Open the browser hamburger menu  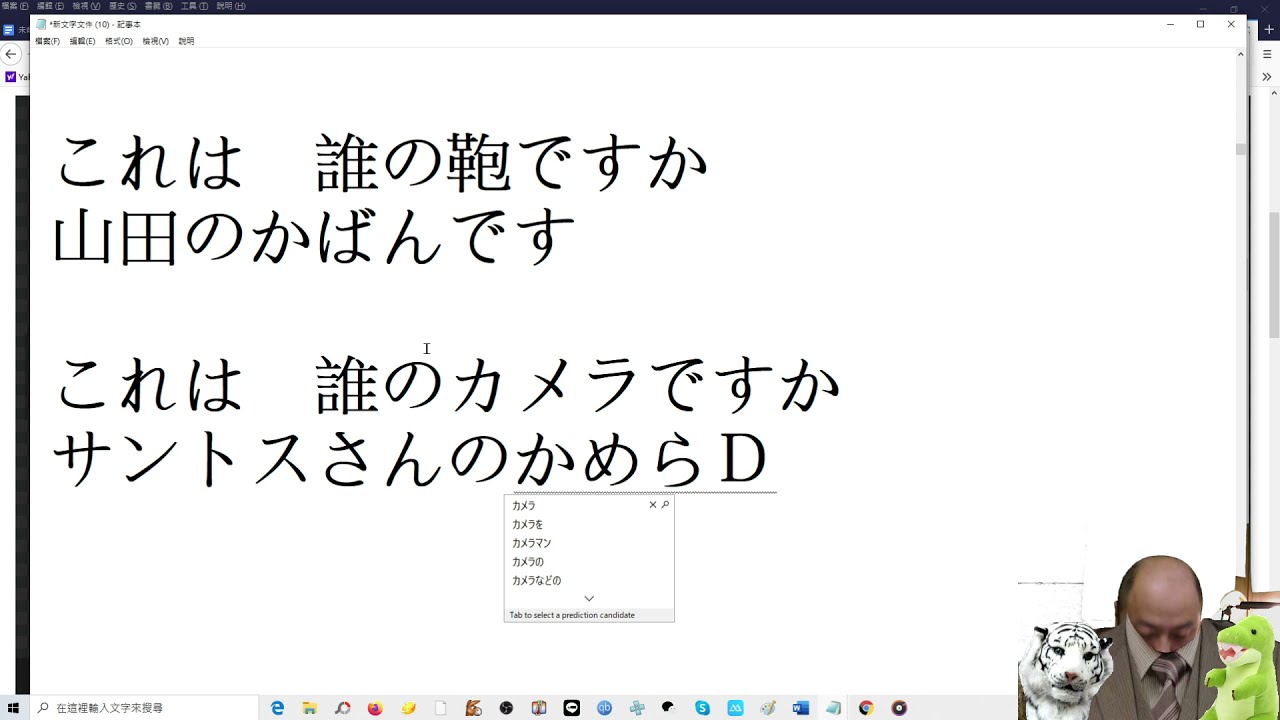1267,54
